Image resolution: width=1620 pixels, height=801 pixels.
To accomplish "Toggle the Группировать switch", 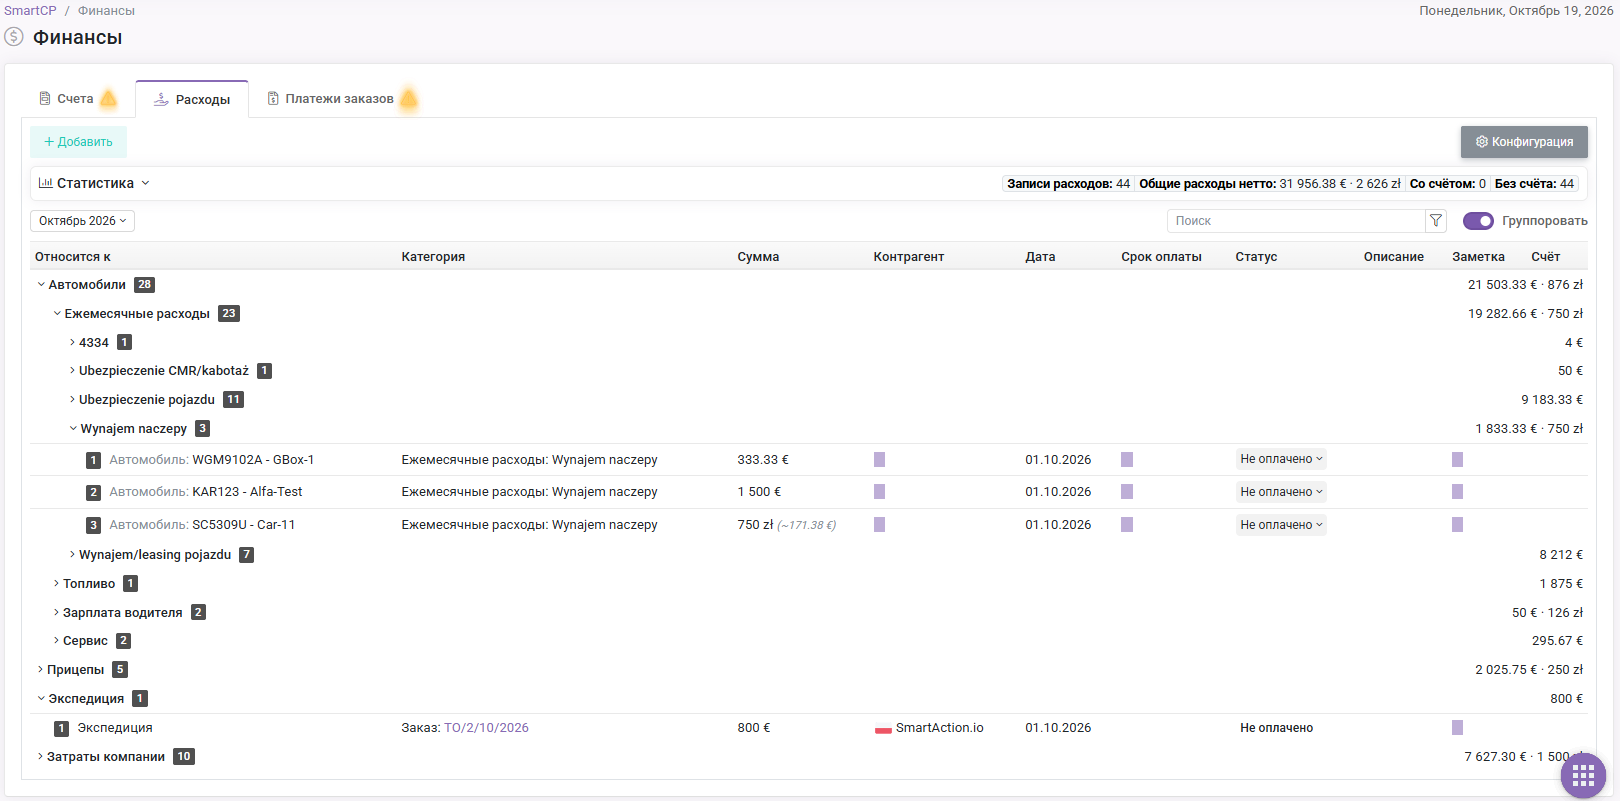I will (x=1478, y=221).
